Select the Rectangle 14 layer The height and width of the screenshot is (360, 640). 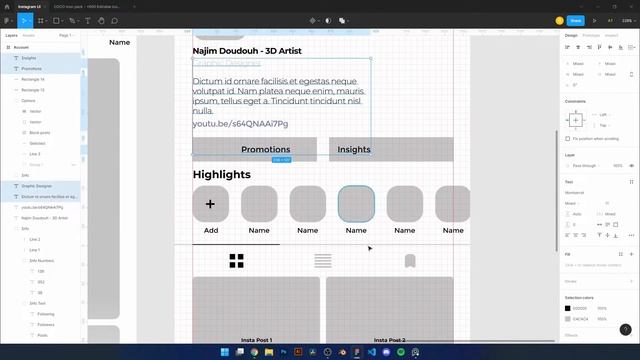[x=40, y=79]
